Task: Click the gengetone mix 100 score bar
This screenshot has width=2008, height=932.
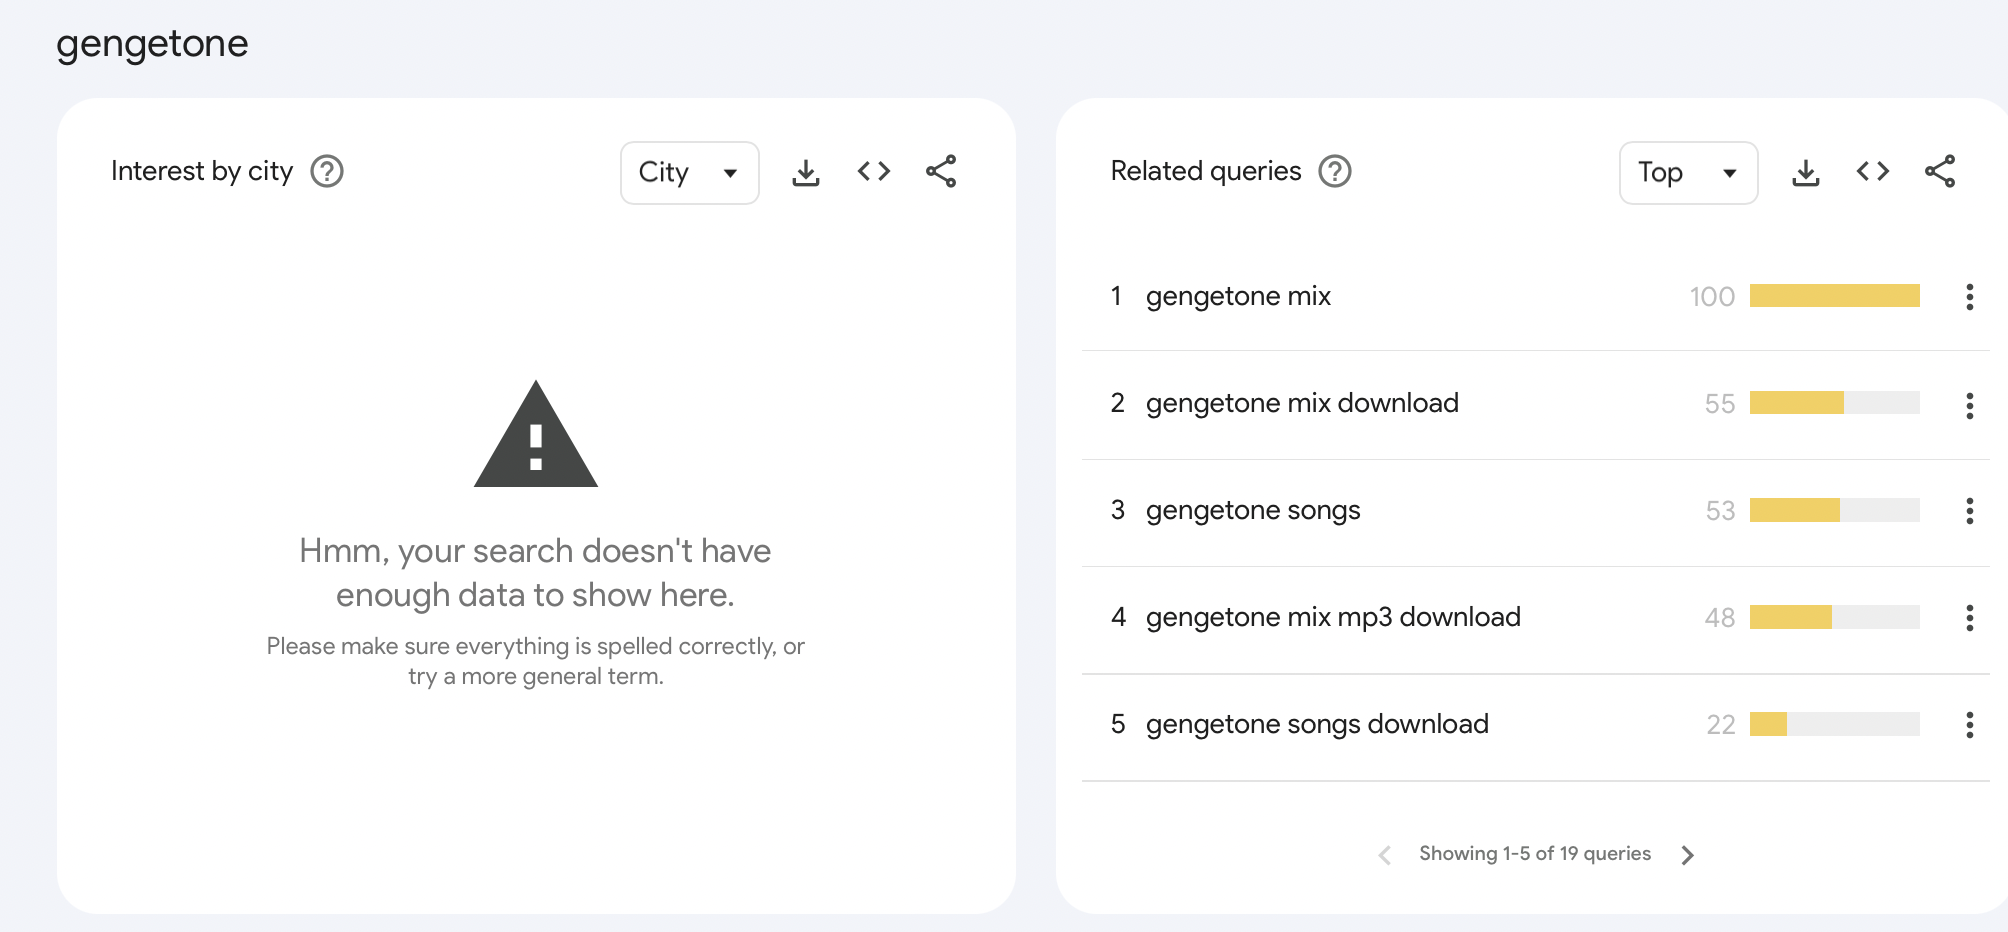Action: tap(1834, 296)
